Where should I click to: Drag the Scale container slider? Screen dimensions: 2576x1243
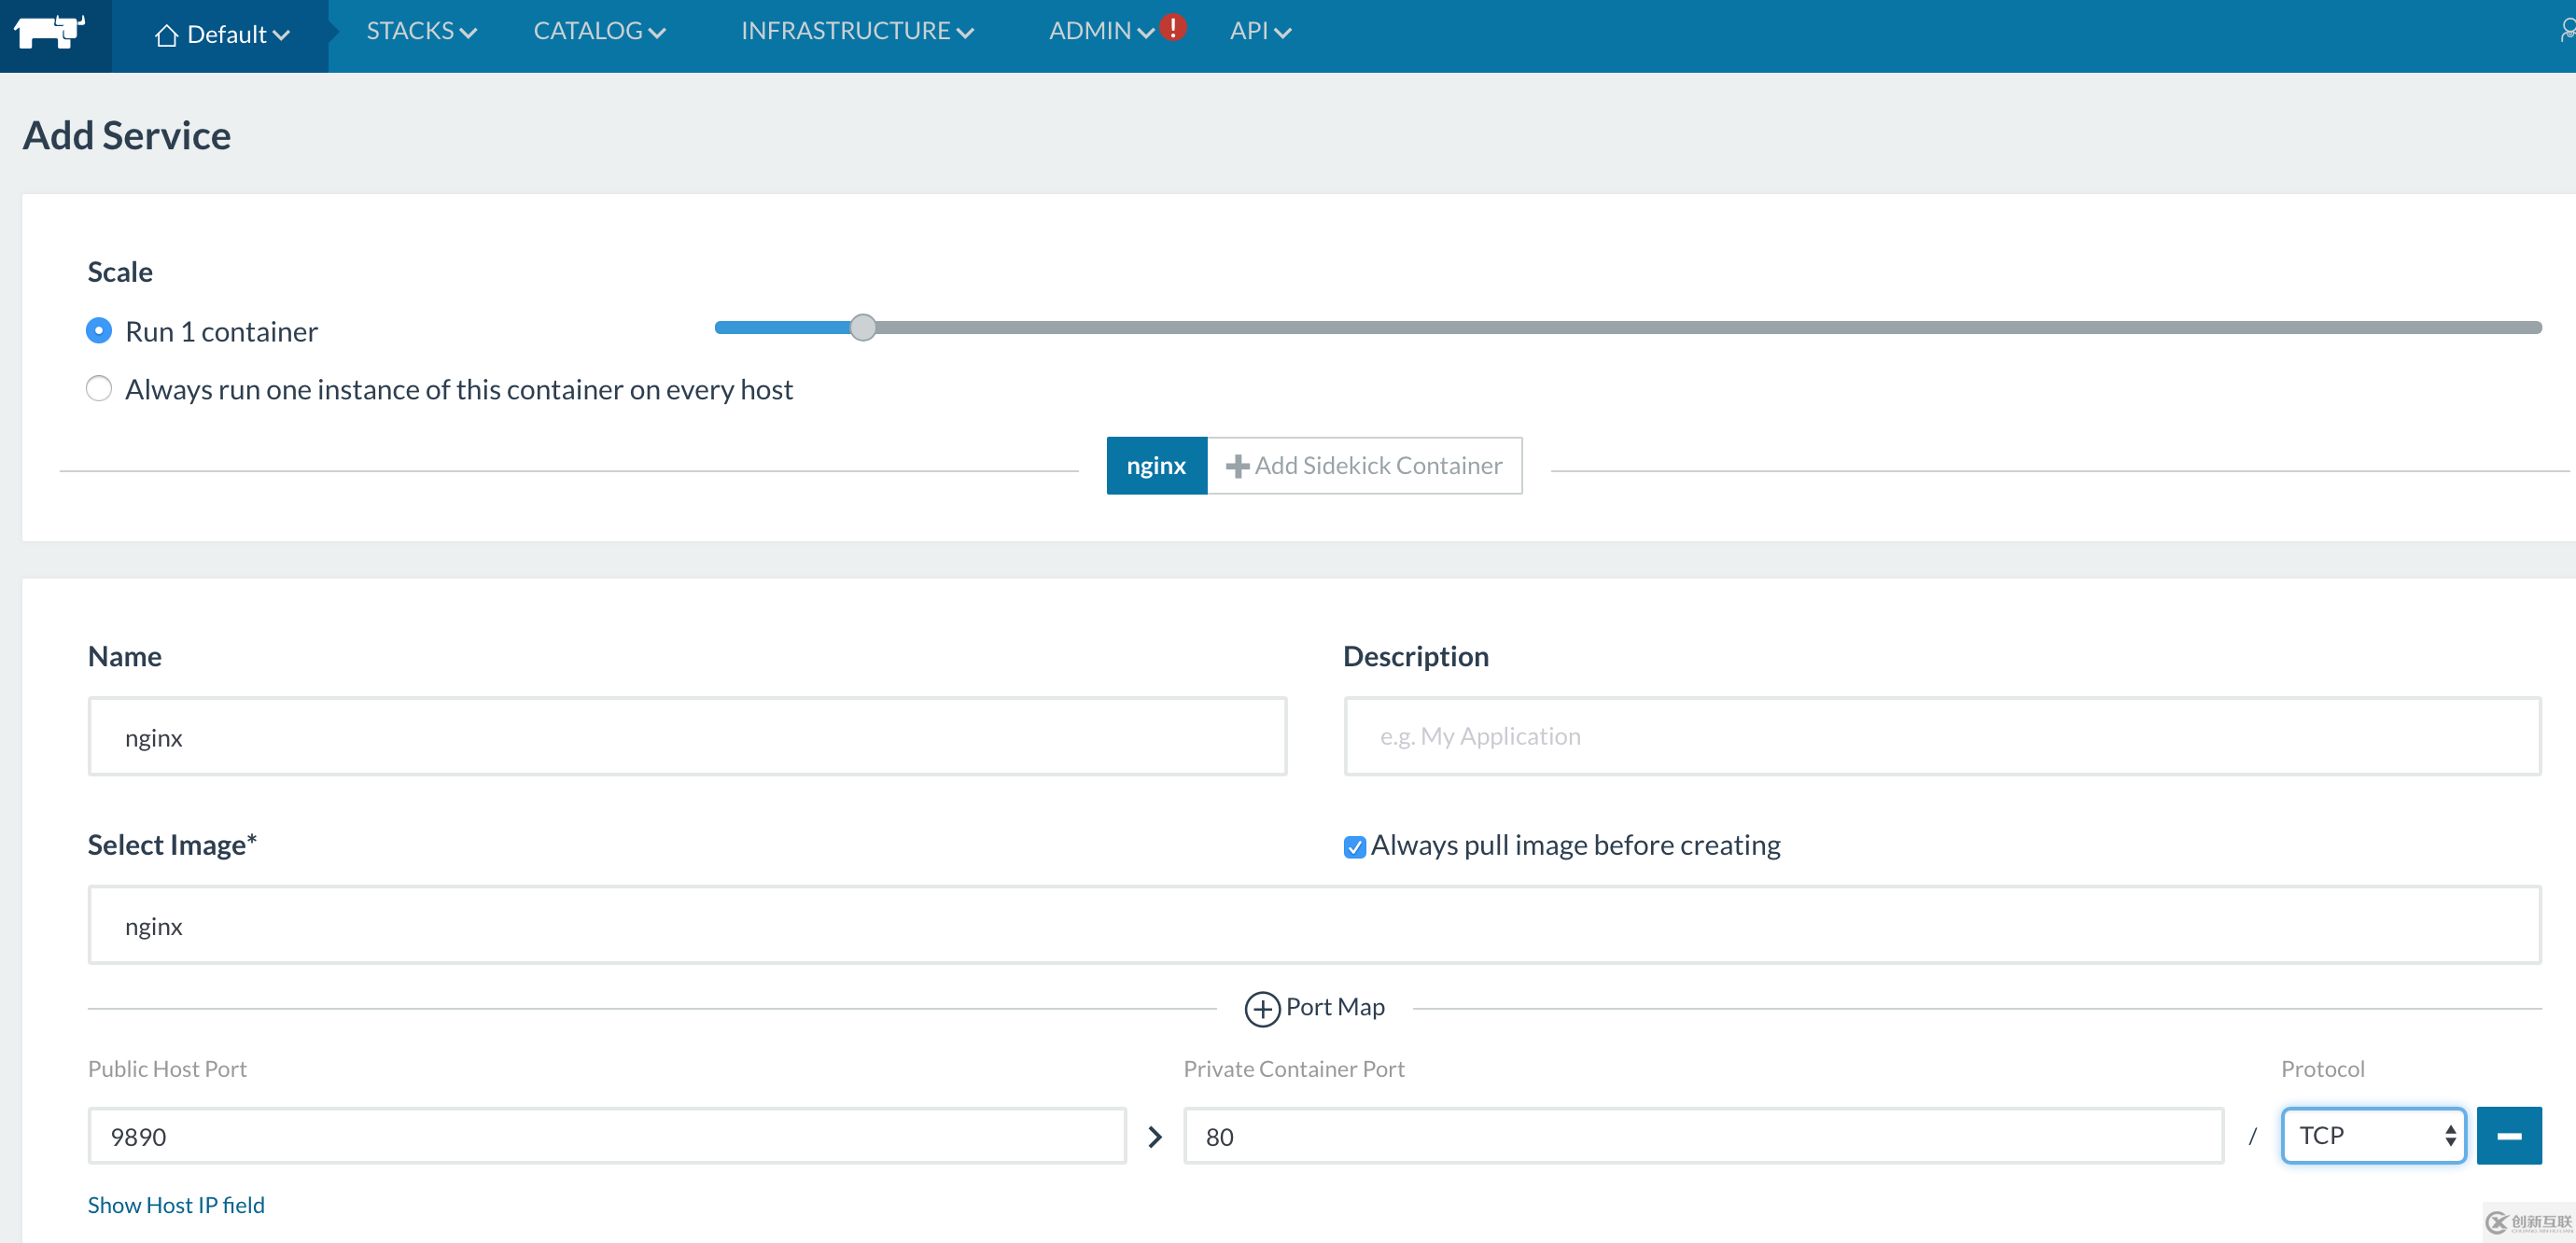coord(862,328)
